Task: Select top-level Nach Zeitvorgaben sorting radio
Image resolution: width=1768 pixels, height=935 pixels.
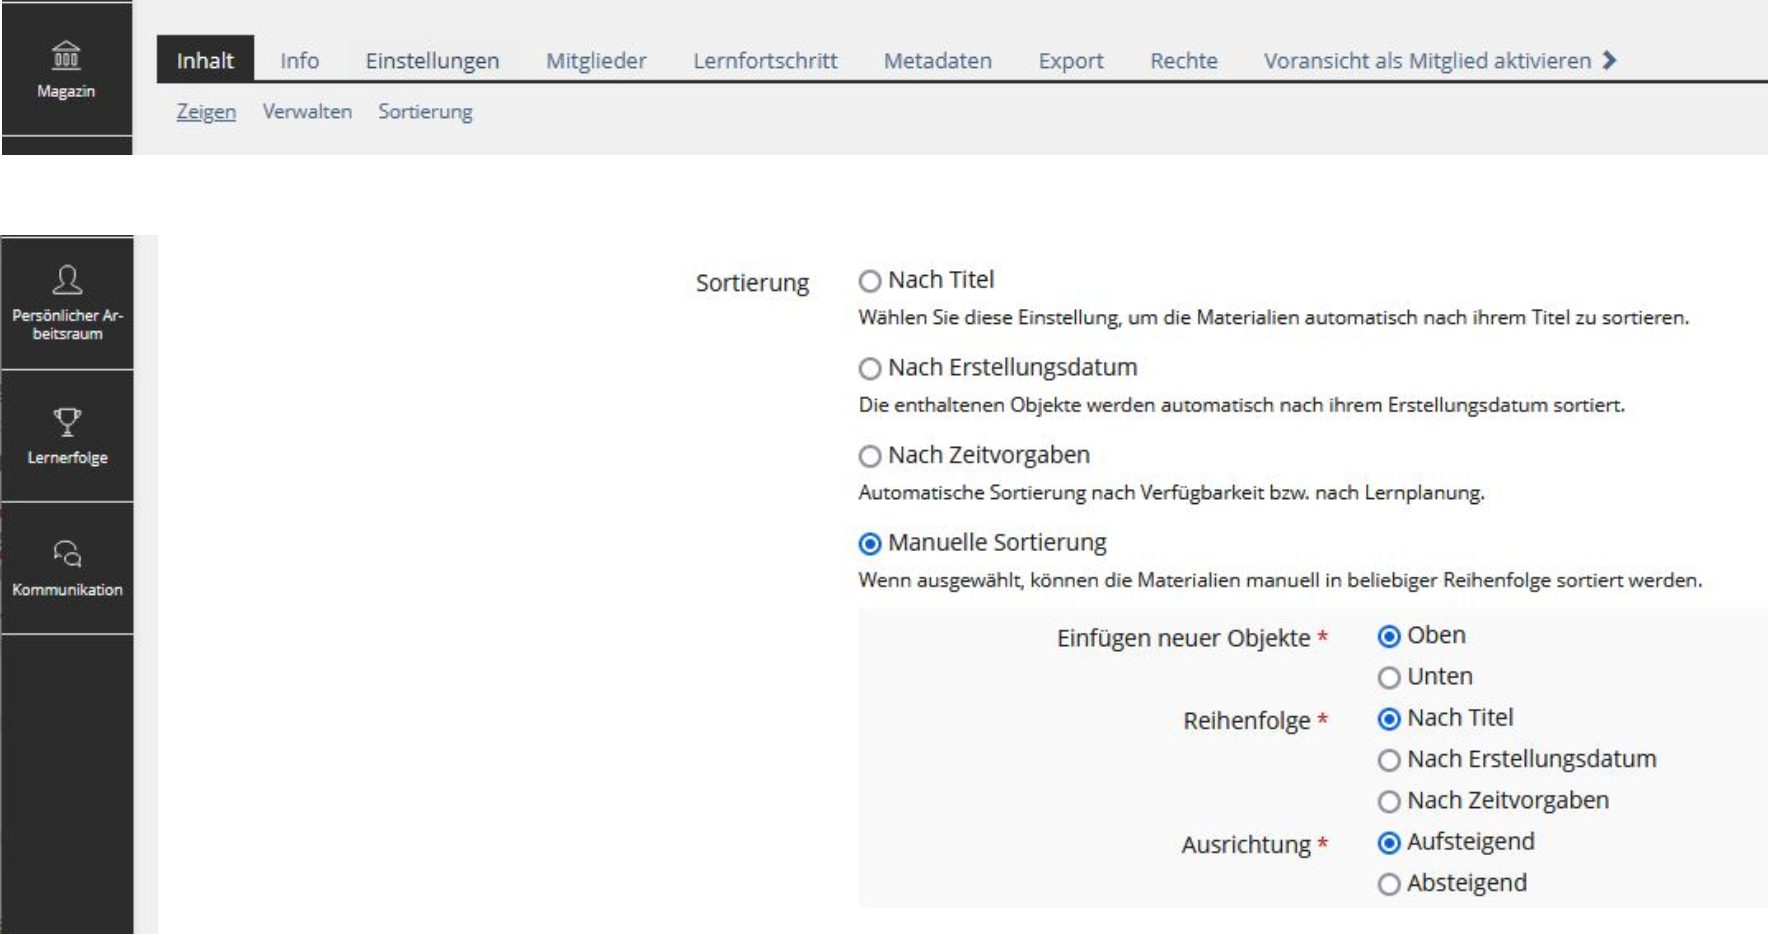Action: click(870, 456)
